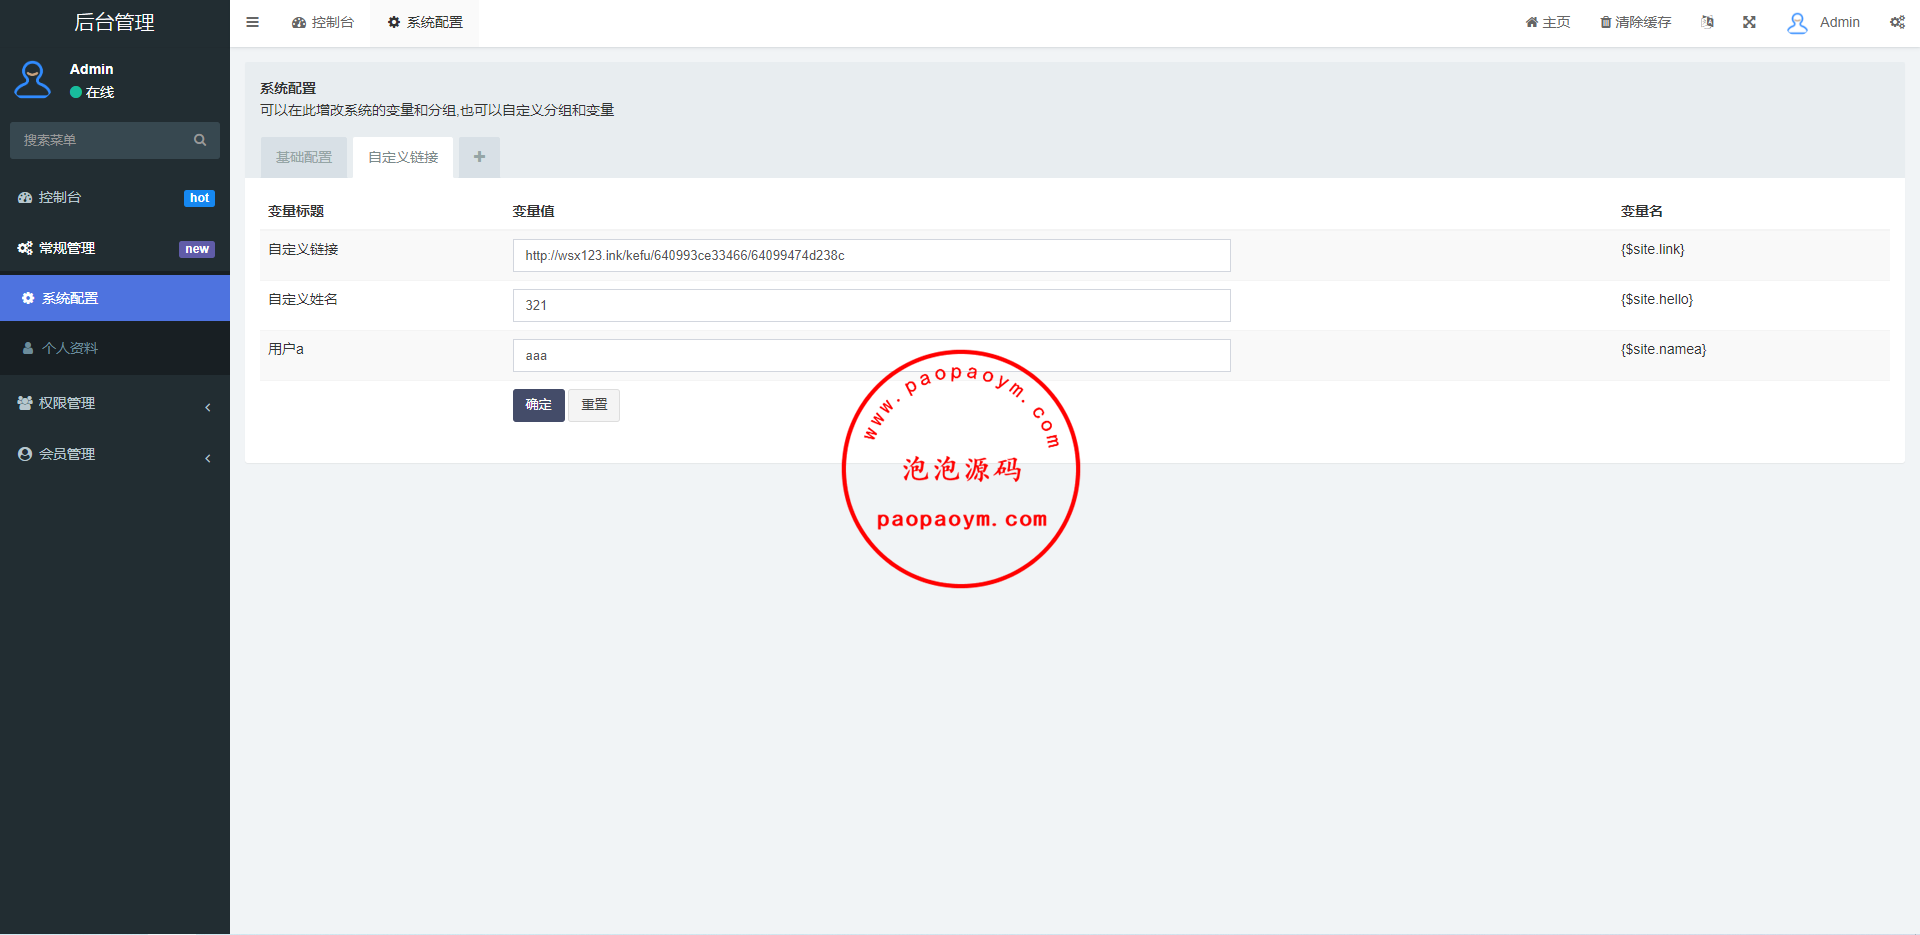Screen dimensions: 1920x935
Task: Expand the 会员管理 menu
Action: pos(114,454)
